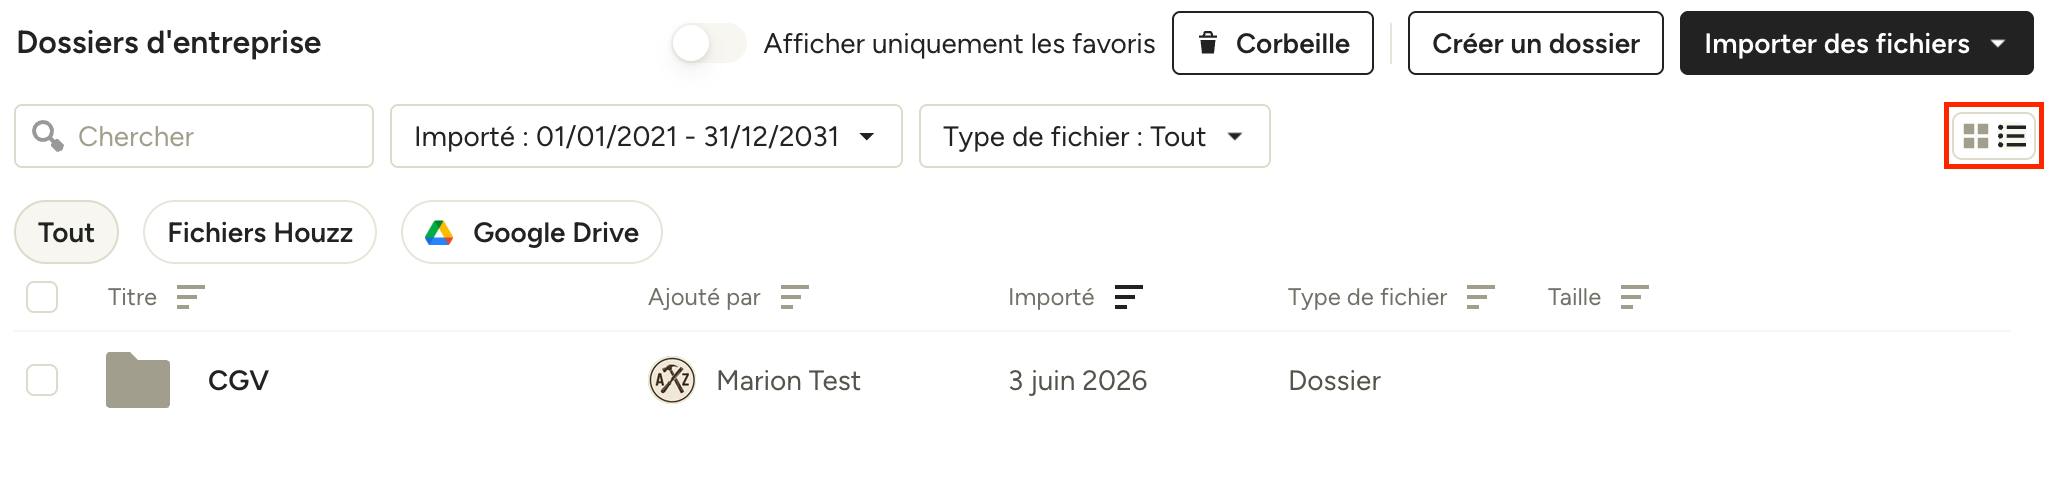Sort by Ajouté par column icon
Viewport: 2050px width, 494px height.
click(x=794, y=297)
